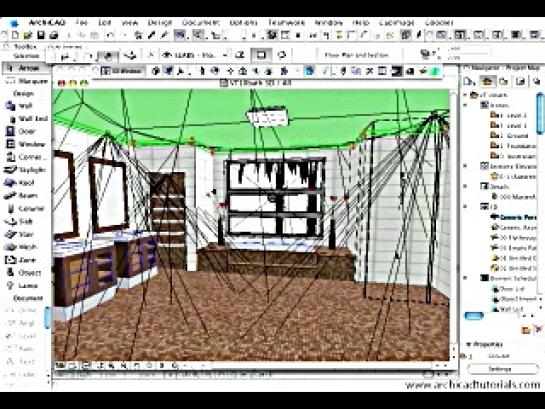Screen dimensions: 545x409
Task: Select the Door tool
Action: coord(21,131)
